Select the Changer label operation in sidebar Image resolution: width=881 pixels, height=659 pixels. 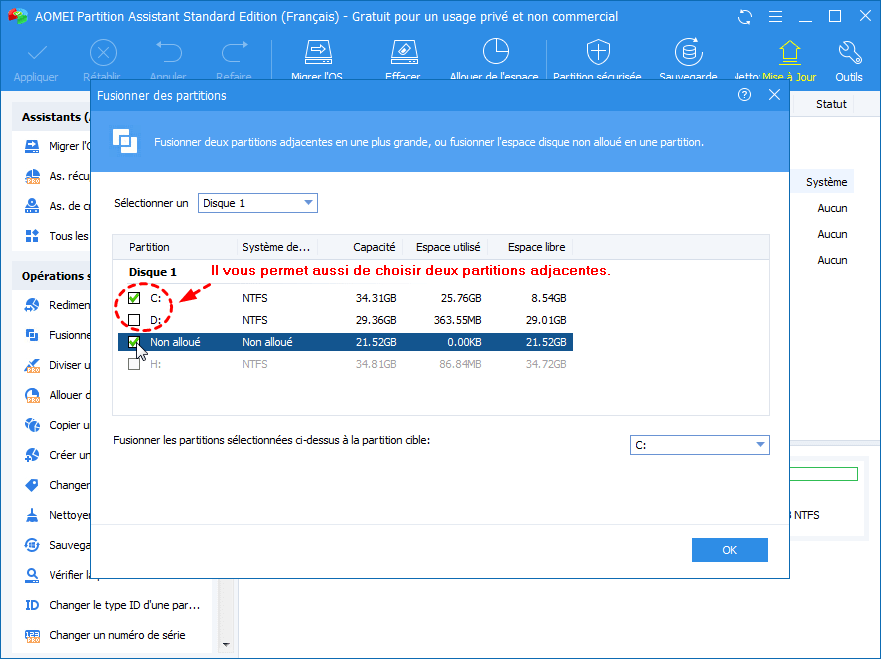pos(57,485)
